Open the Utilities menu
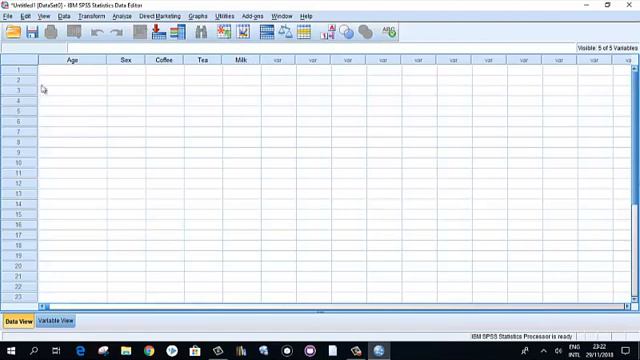Image resolution: width=640 pixels, height=360 pixels. click(224, 16)
